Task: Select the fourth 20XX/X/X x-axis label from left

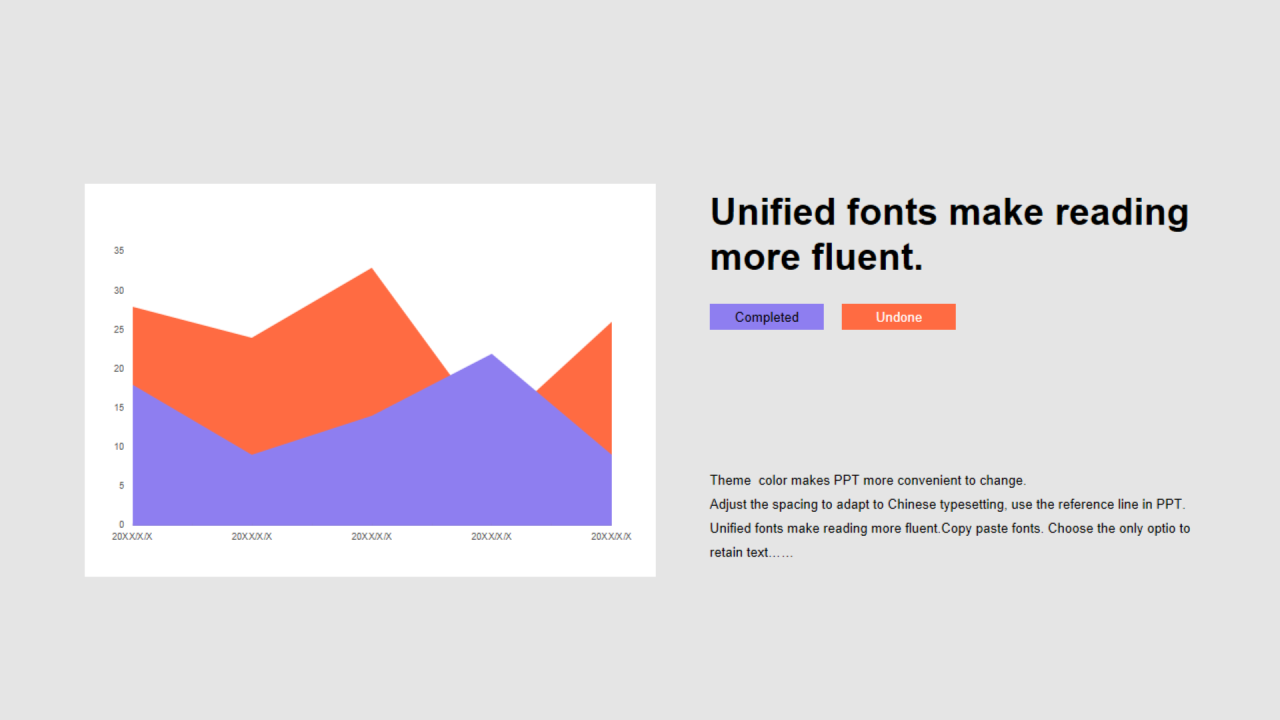Action: tap(491, 537)
